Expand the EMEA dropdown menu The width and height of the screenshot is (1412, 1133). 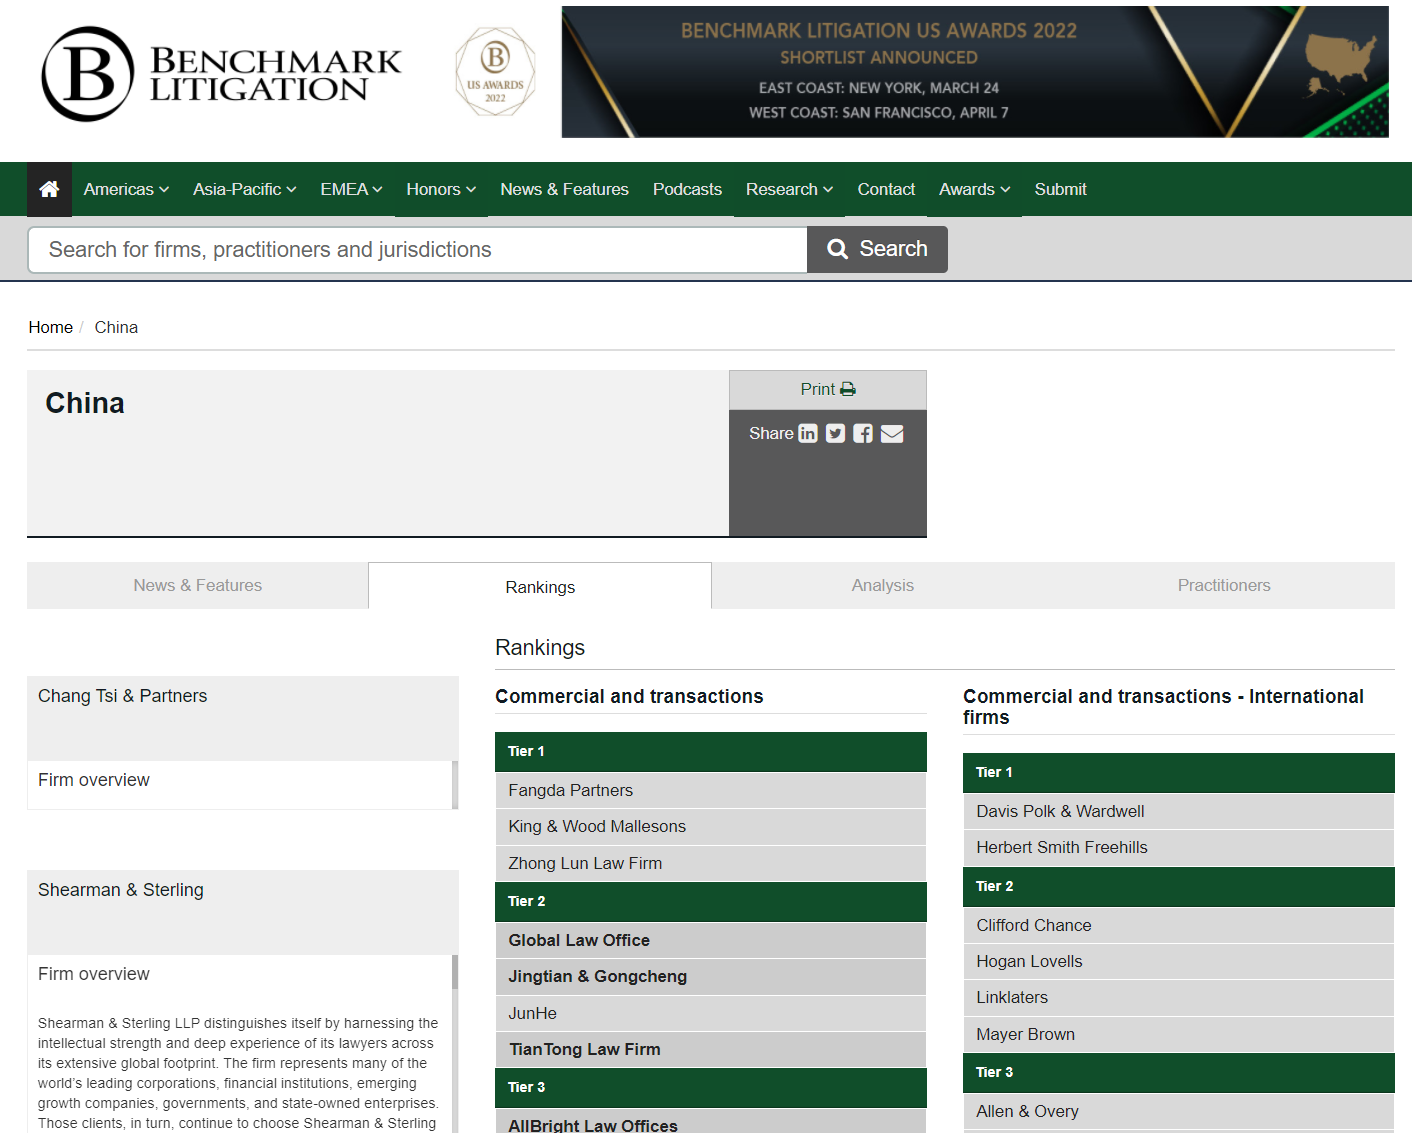point(352,189)
